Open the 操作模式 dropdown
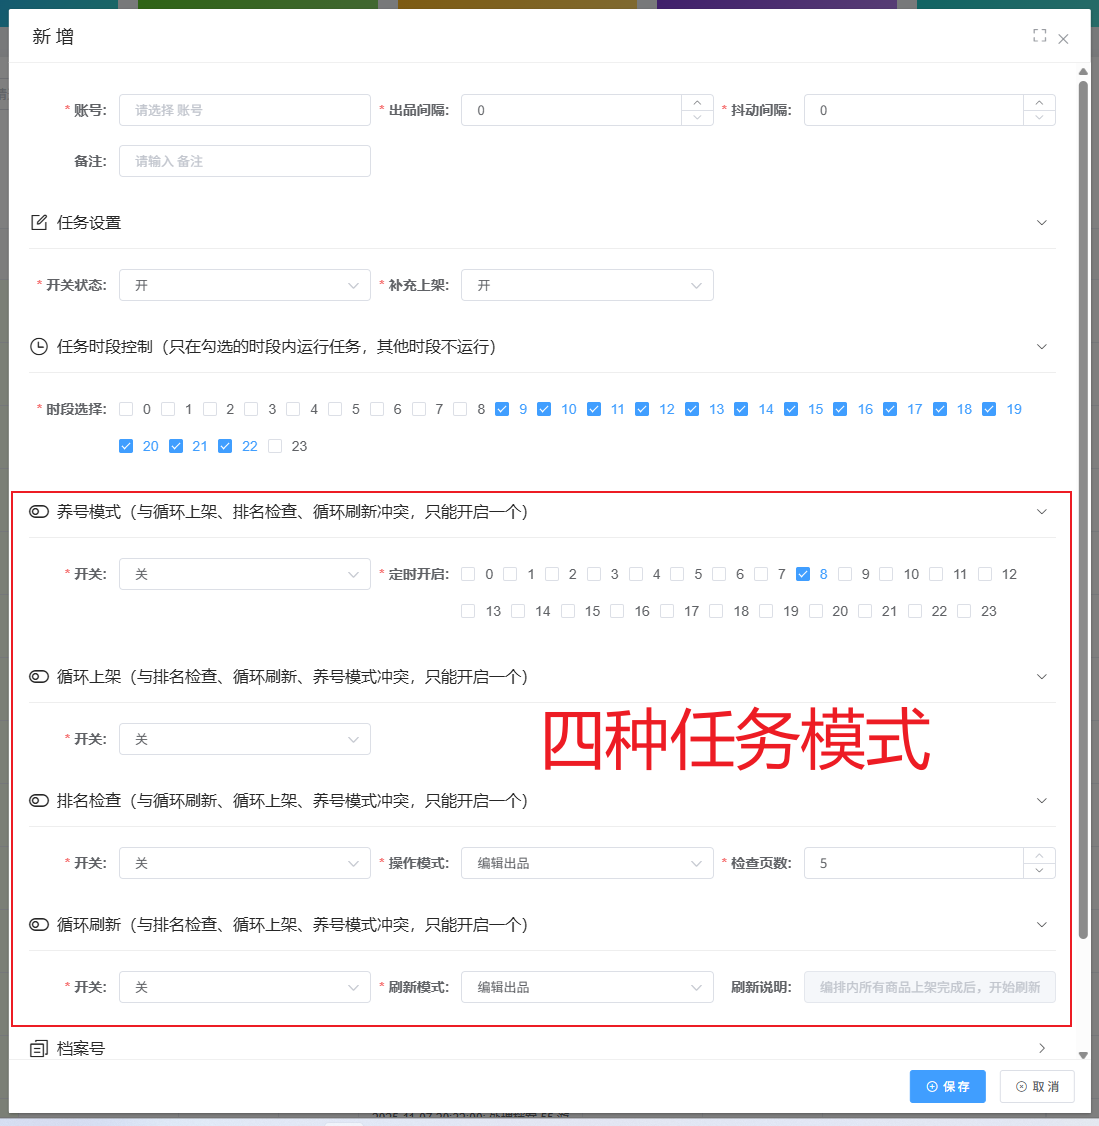 click(x=587, y=862)
